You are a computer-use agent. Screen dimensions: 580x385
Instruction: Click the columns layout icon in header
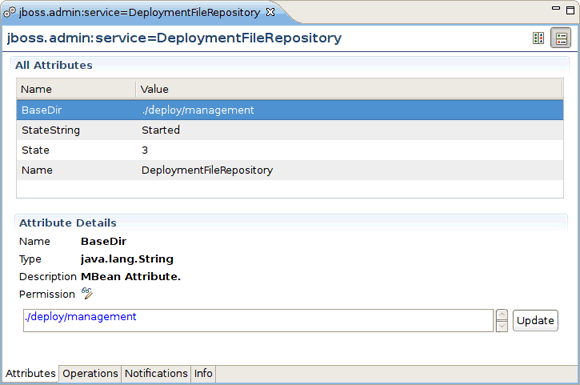(538, 38)
